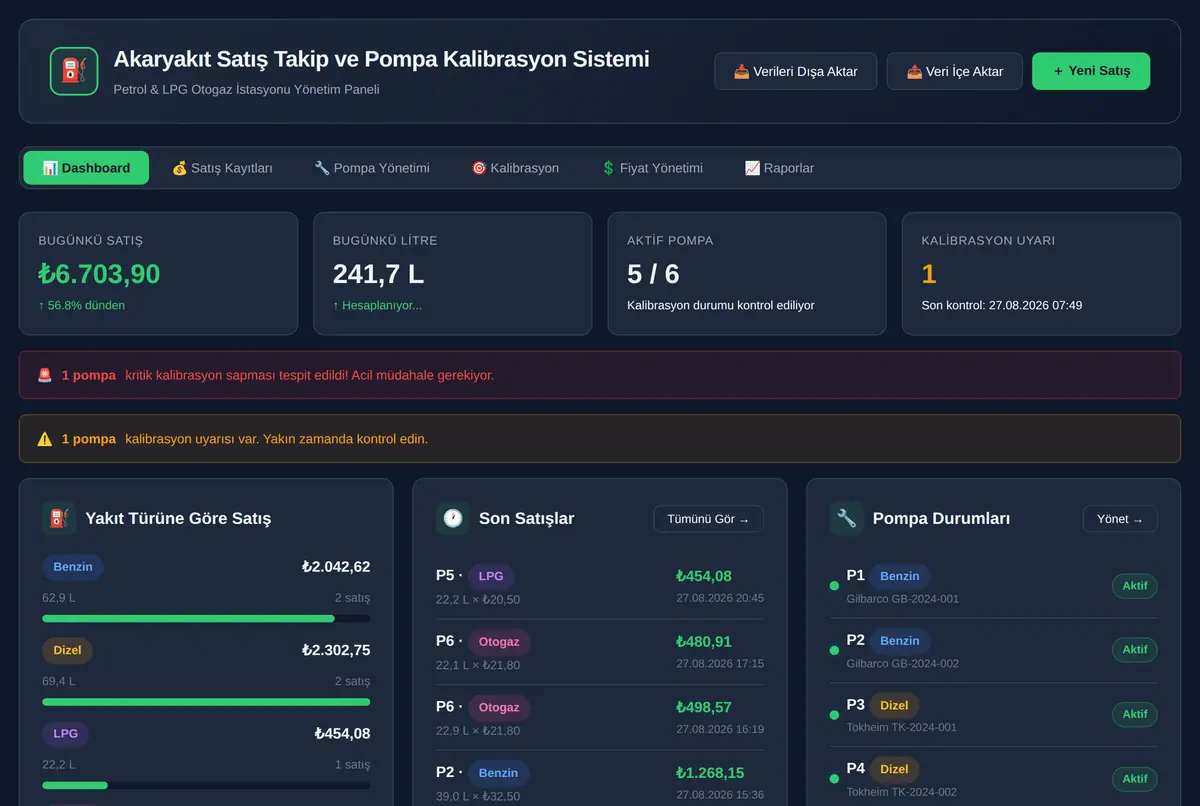Select the Fiyat Yönetimi tab
1200x806 pixels.
[x=652, y=168]
